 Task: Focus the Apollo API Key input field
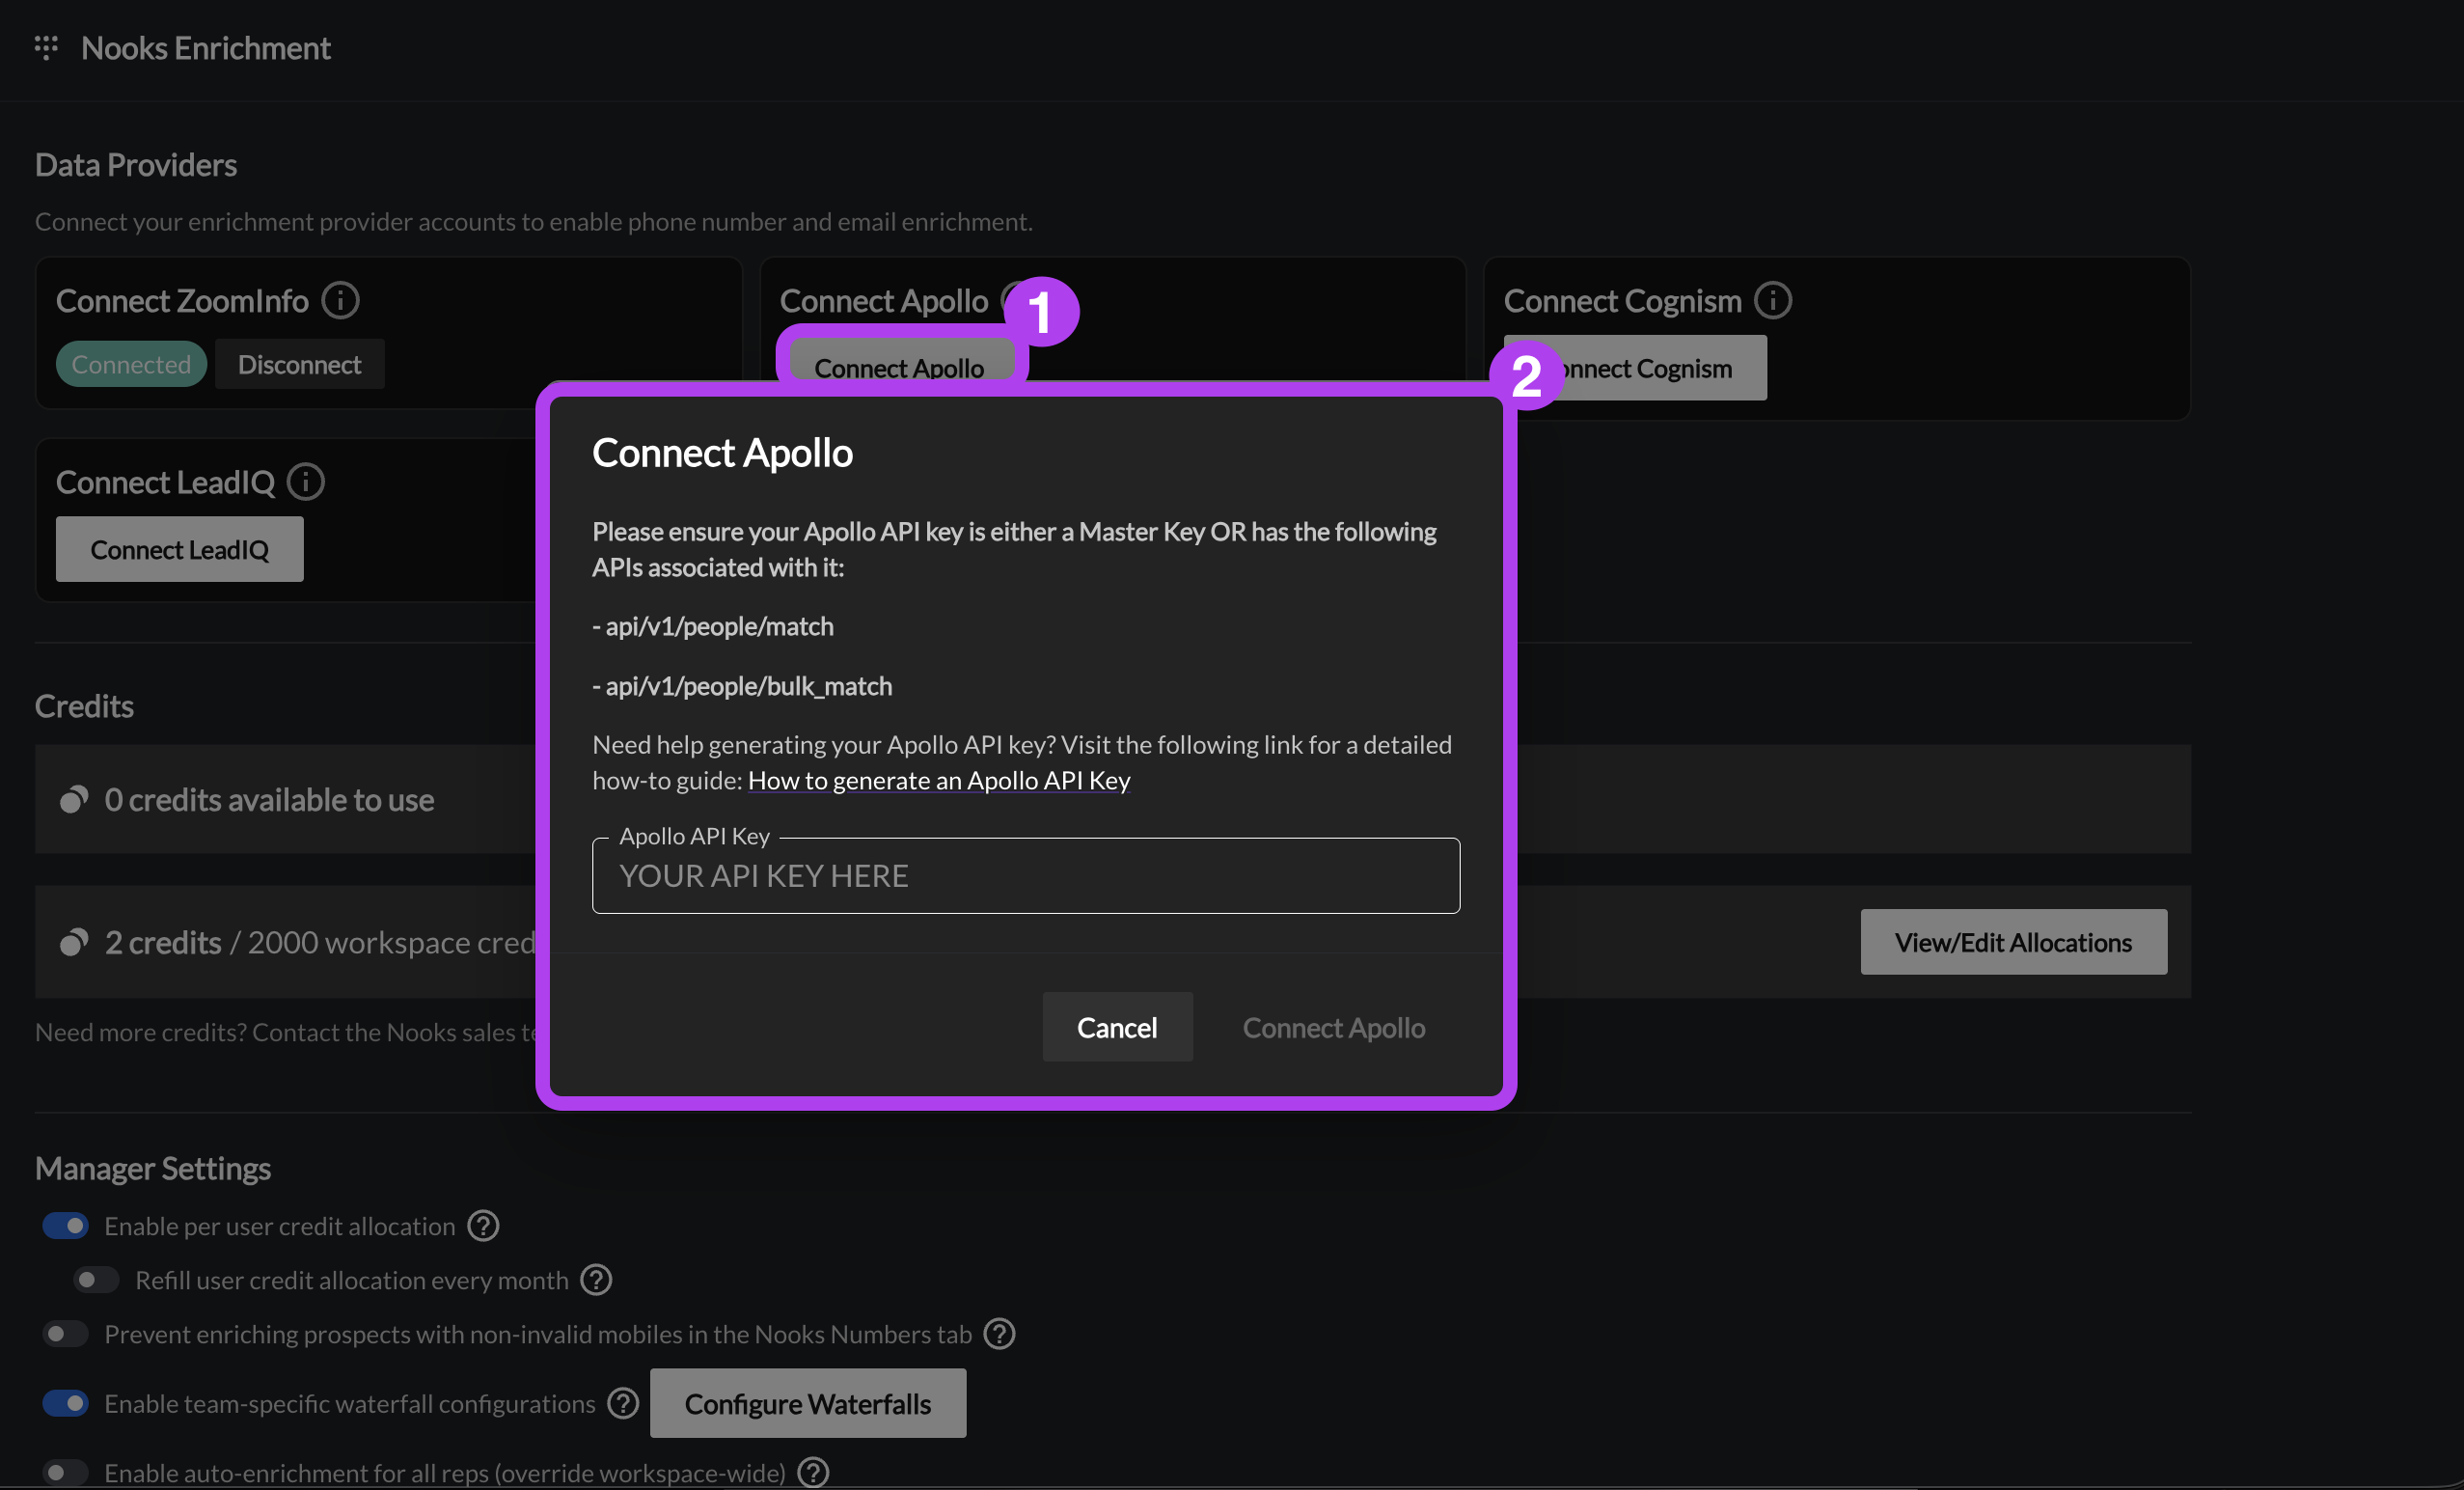coord(1026,876)
